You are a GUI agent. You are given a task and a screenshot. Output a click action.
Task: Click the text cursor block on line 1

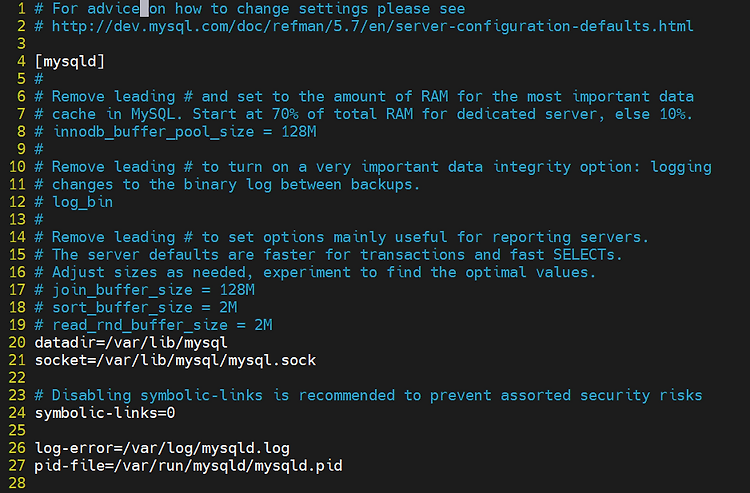tap(144, 9)
